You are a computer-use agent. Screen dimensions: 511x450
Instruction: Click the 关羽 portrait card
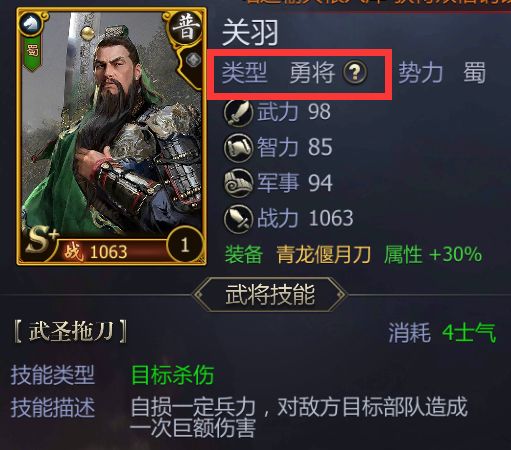[111, 137]
